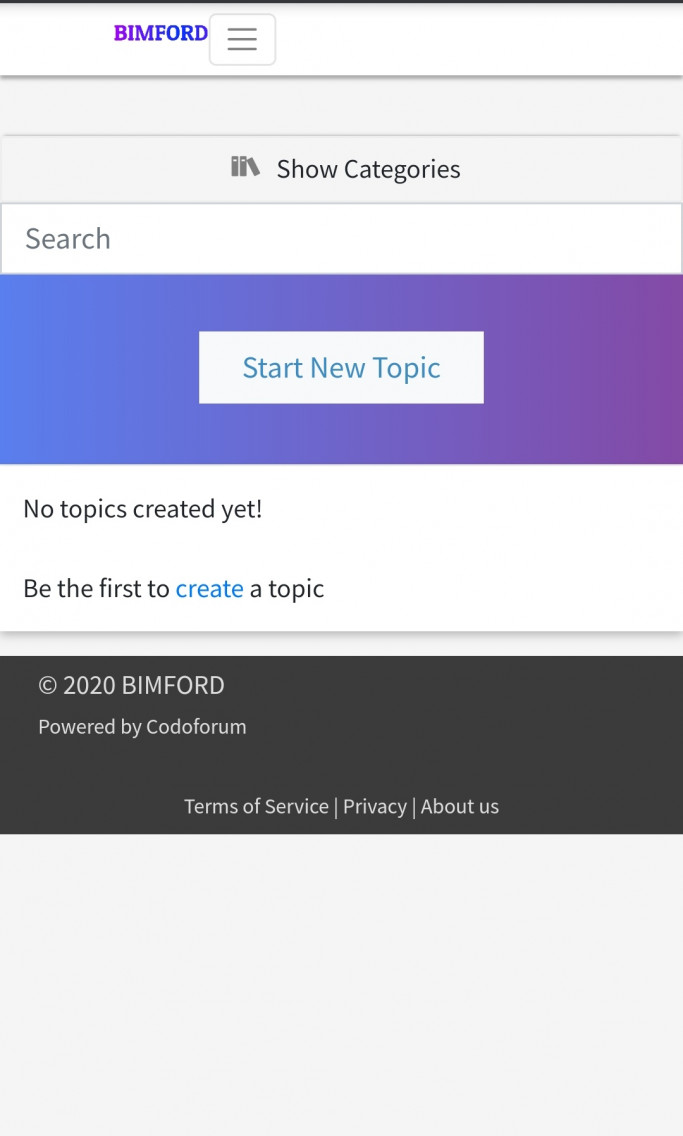Click the © 2020 BIMFORD copyright text
683x1136 pixels.
tap(131, 685)
